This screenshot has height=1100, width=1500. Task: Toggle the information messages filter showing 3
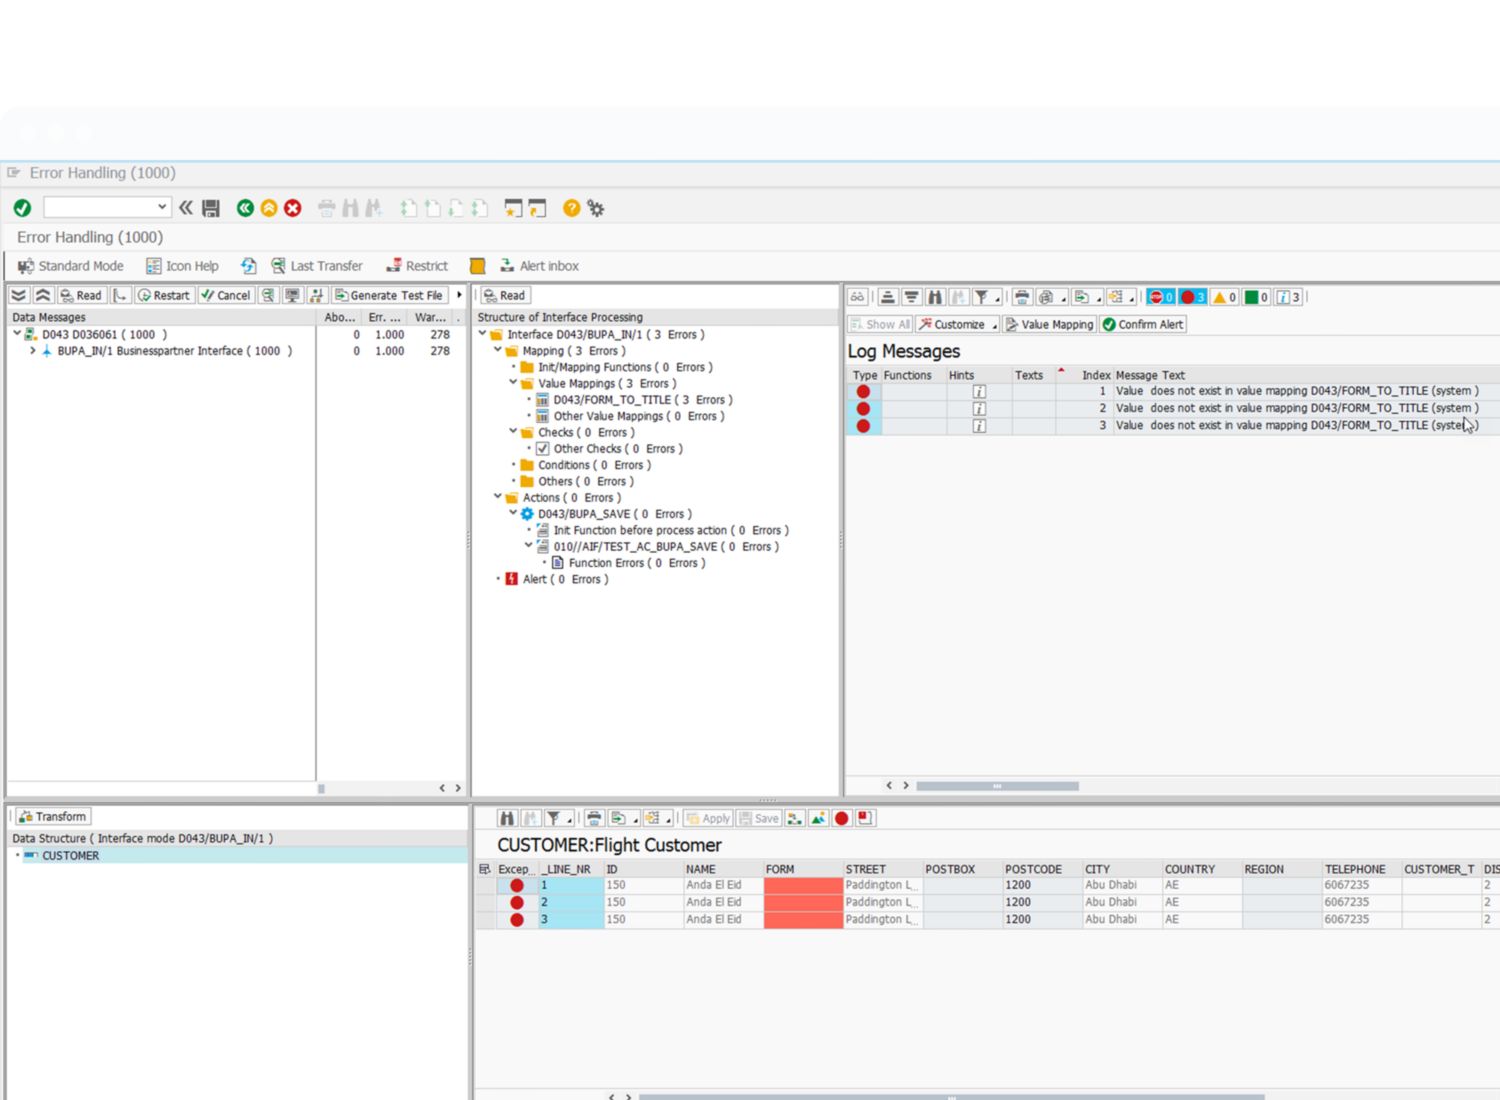1288,297
